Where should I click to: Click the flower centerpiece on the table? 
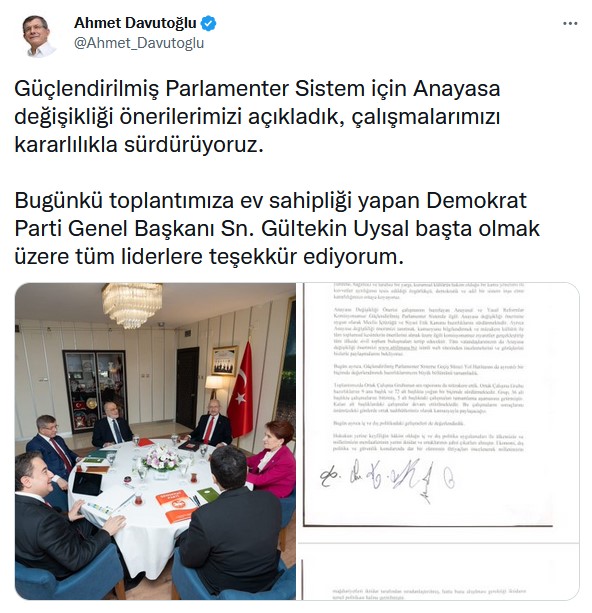[x=161, y=458]
